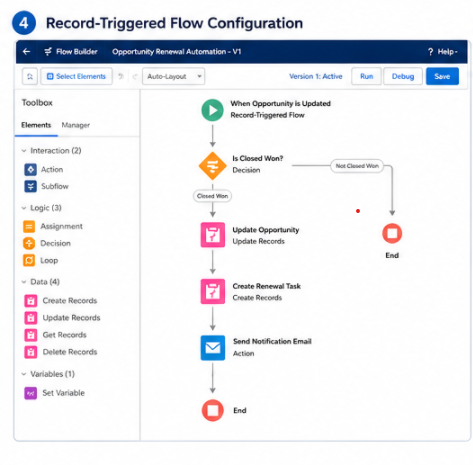Select the Action element icon
This screenshot has width=473, height=465.
pyautogui.click(x=31, y=170)
